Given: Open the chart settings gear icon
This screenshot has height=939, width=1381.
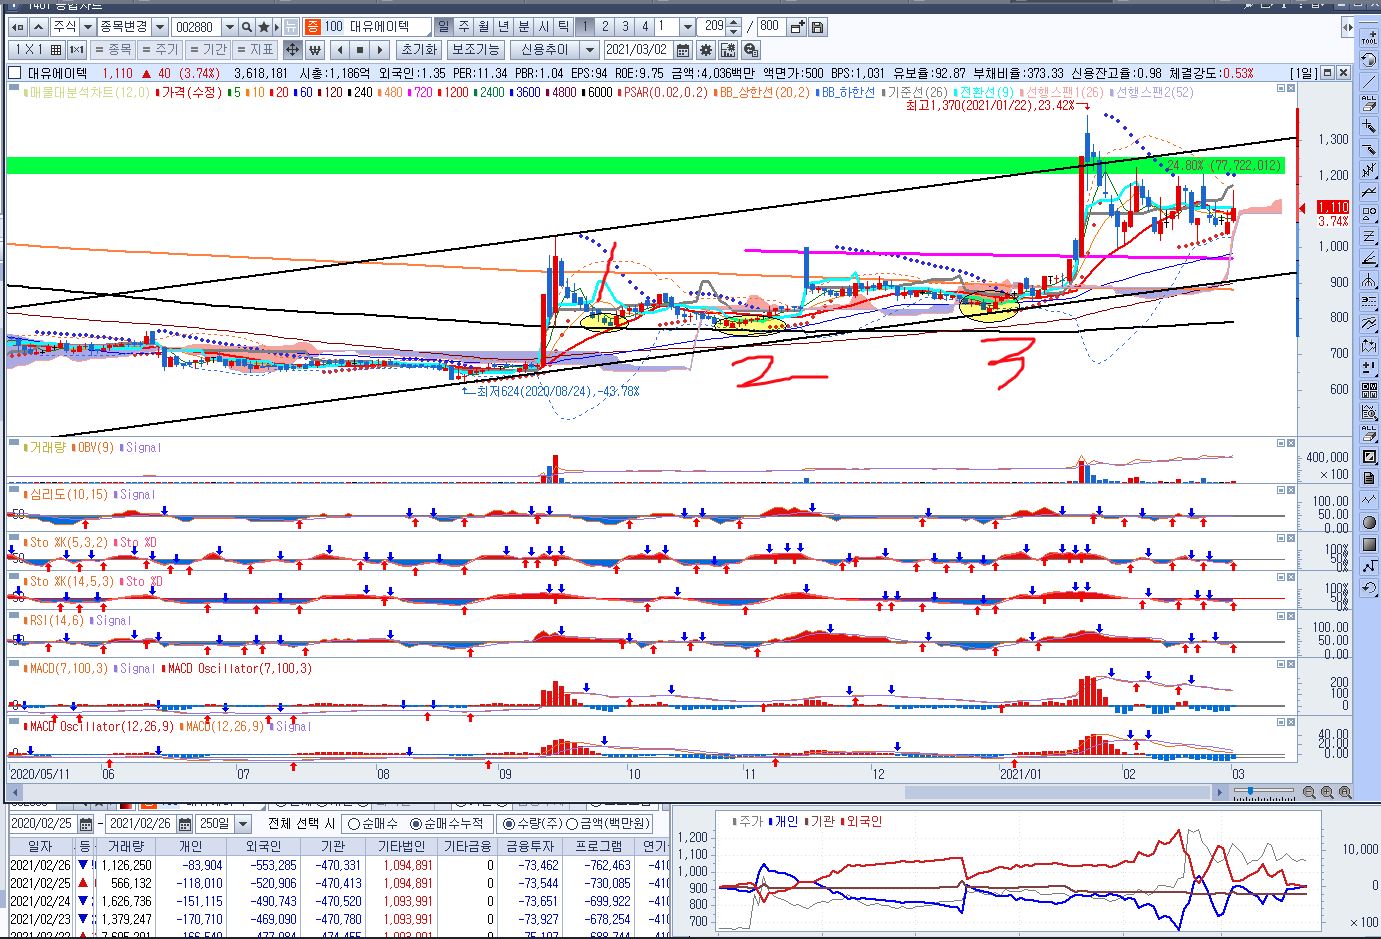Looking at the screenshot, I should [x=706, y=50].
